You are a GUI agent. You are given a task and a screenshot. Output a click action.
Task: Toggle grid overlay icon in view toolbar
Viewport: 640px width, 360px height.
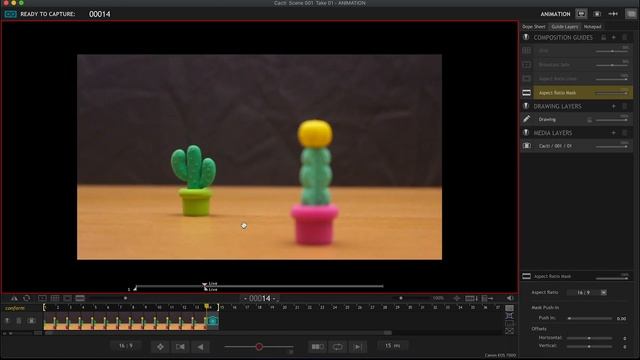[55, 298]
